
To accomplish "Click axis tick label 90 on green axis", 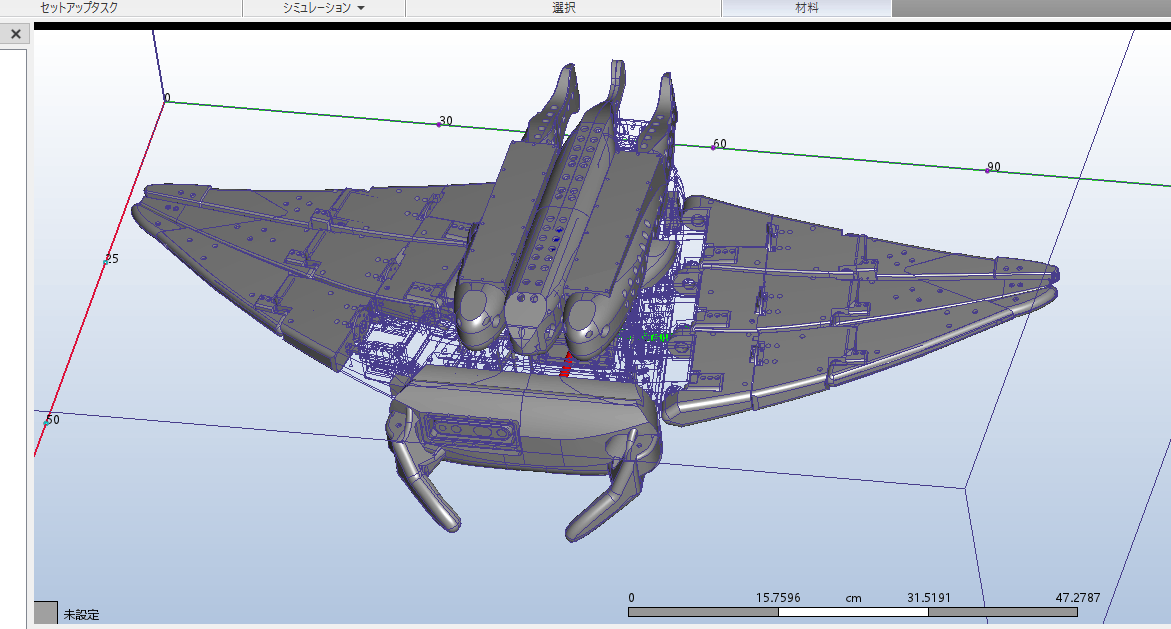I will click(993, 167).
